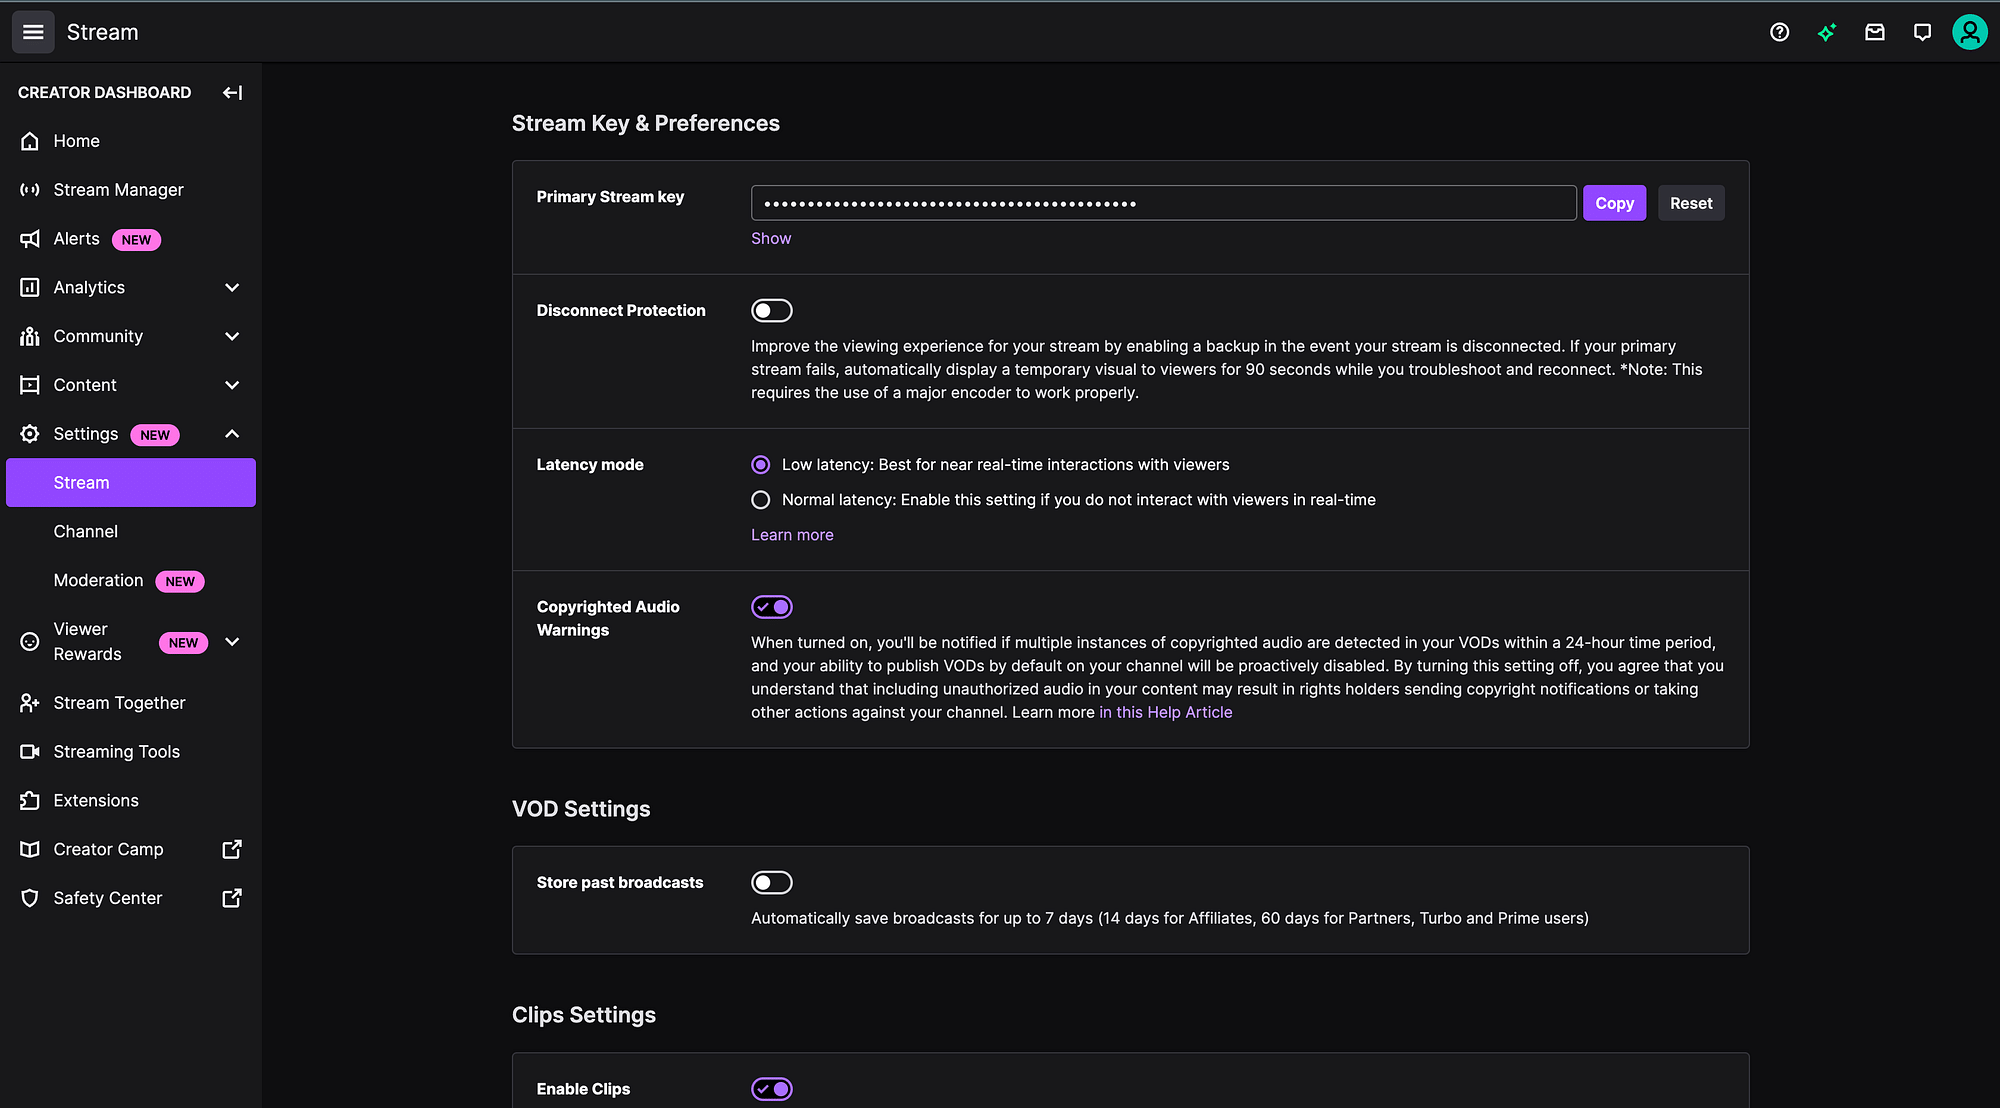Click the Analytics chart icon
The width and height of the screenshot is (2000, 1108).
[x=30, y=288]
